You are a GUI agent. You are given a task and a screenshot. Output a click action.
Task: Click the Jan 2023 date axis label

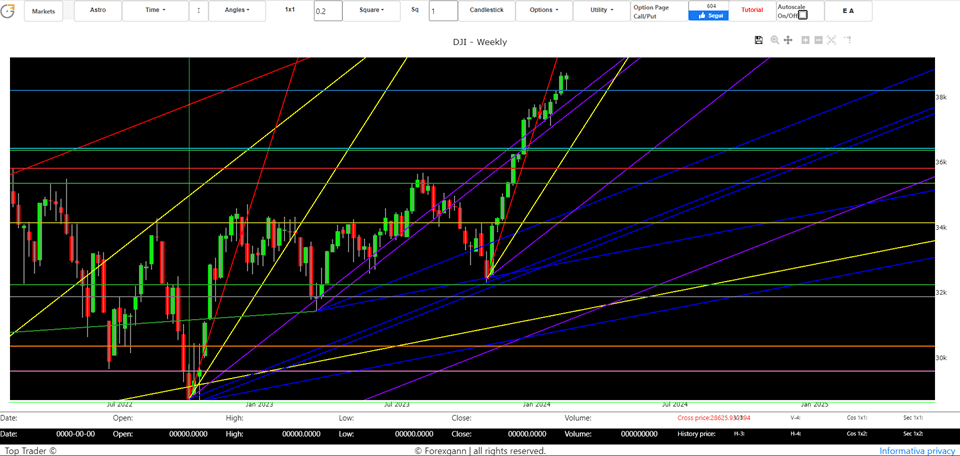point(259,405)
